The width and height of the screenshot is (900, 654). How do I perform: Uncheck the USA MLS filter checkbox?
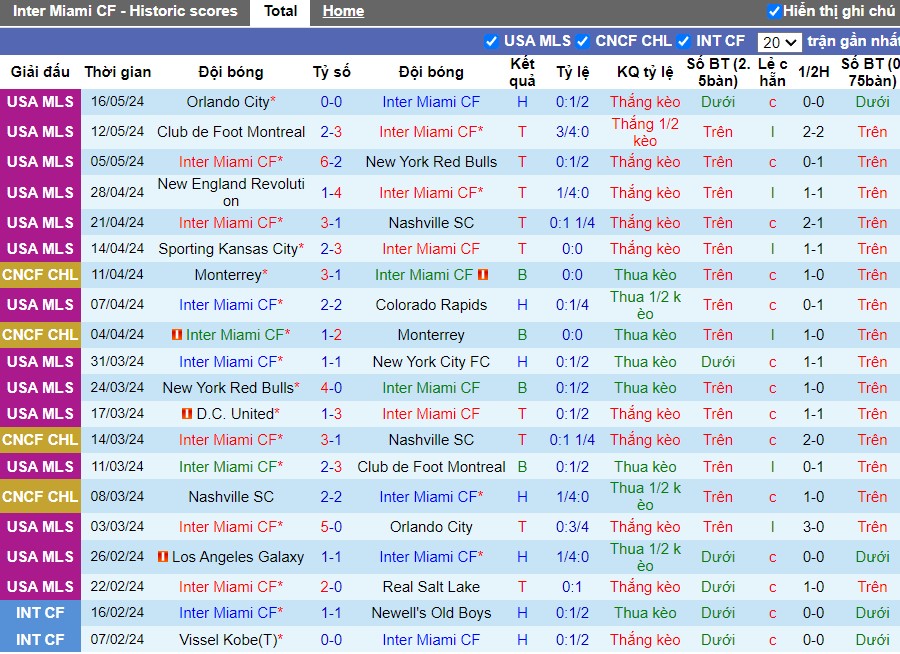[x=491, y=41]
